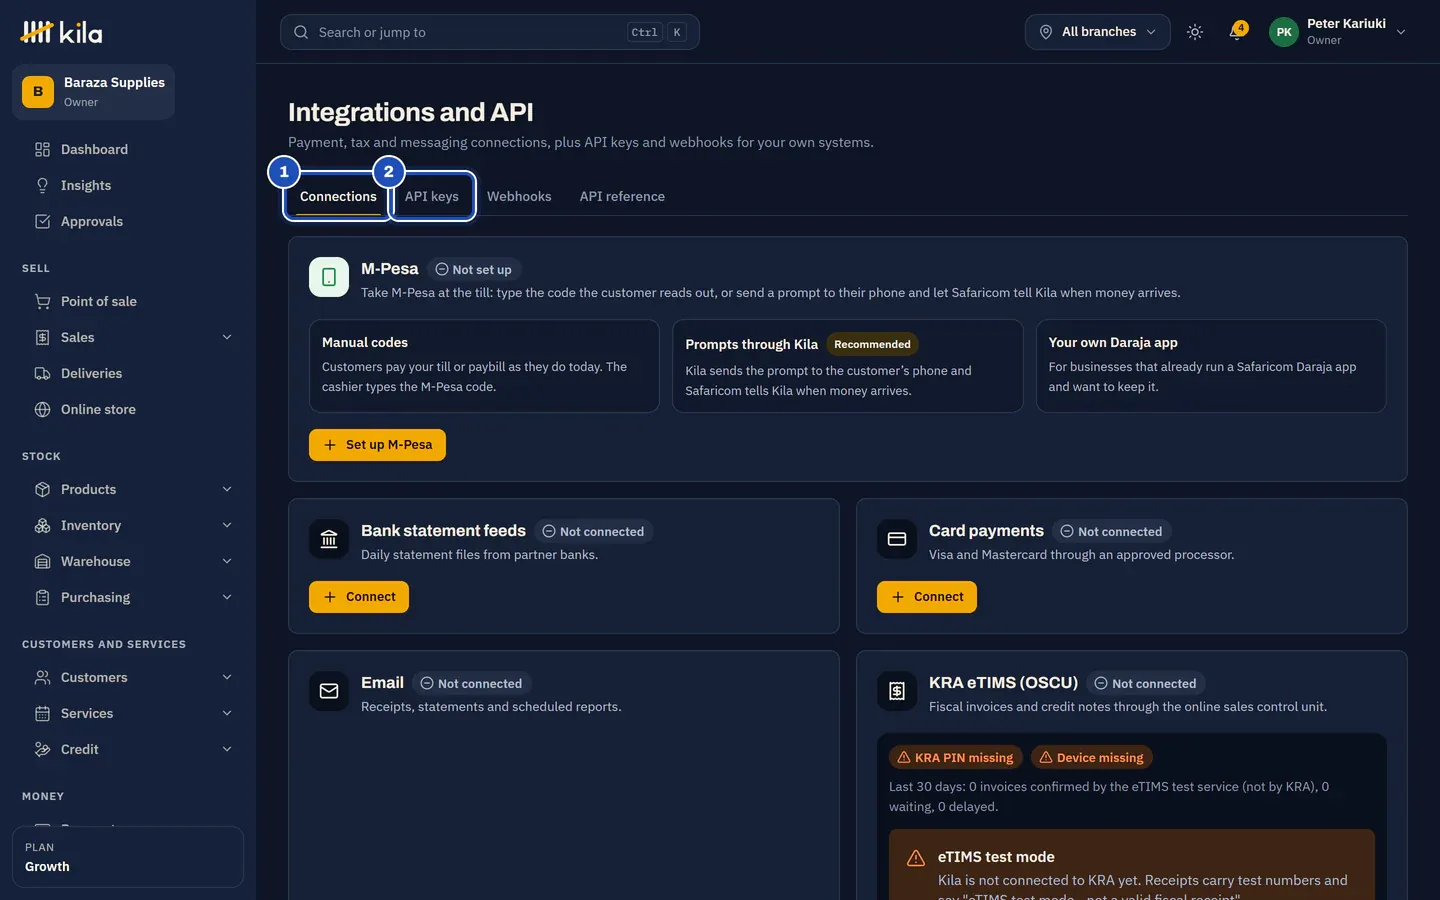
Task: Click the eTIMS test mode warning heading
Action: 996,857
